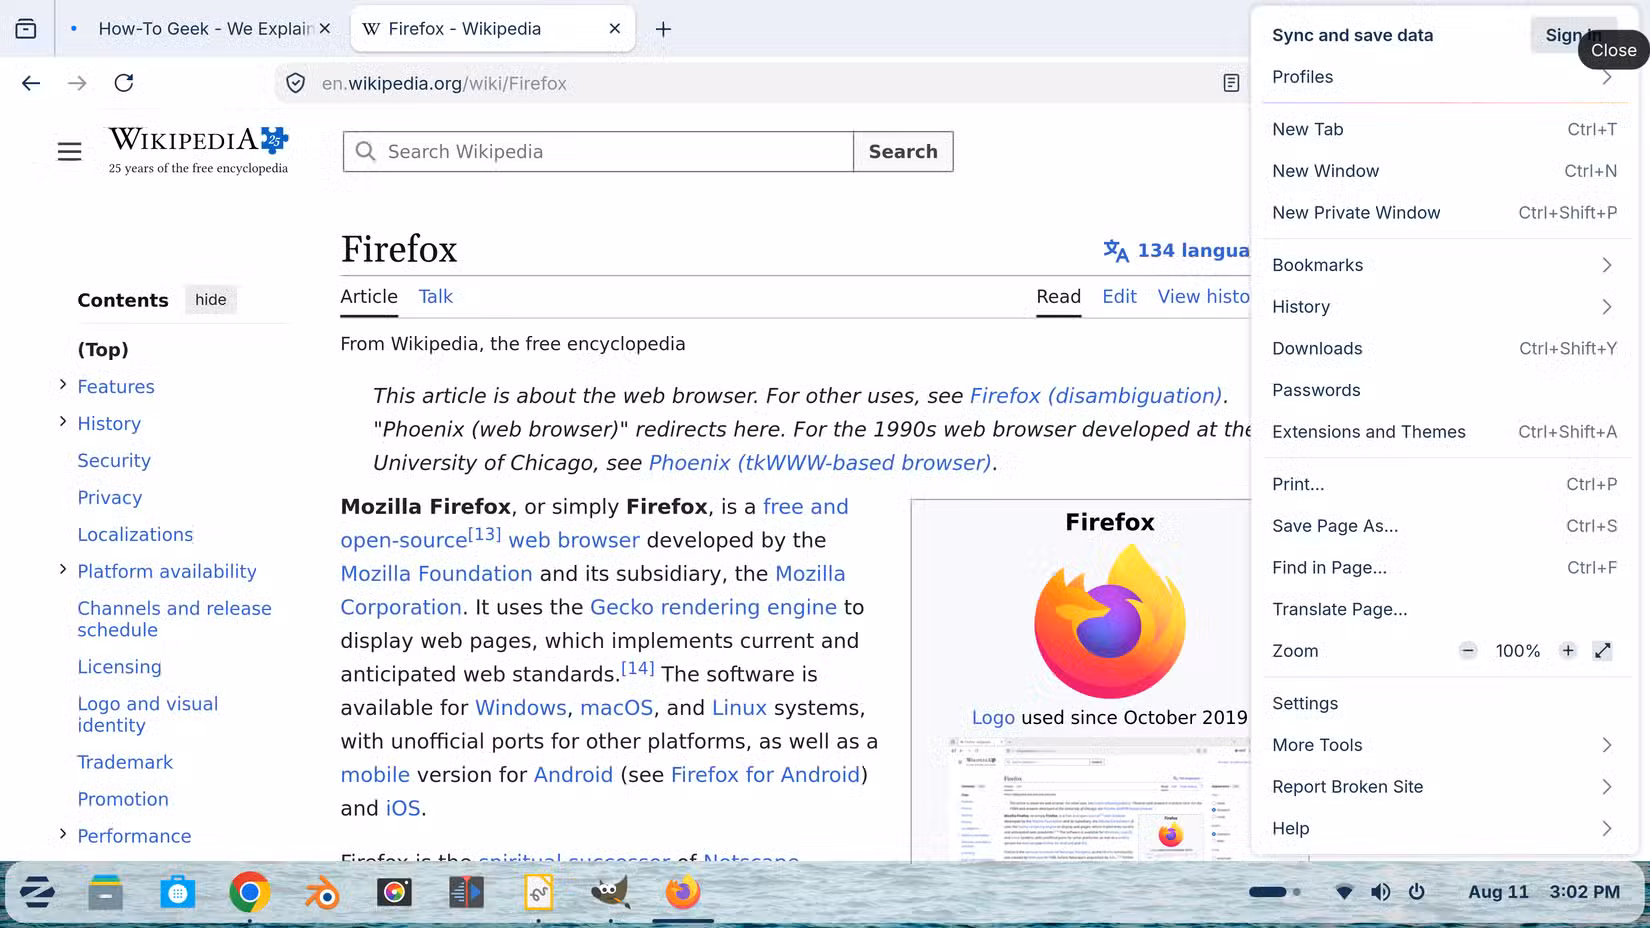This screenshot has width=1650, height=928.
Task: Click workspace indicator pill in taskbar
Action: click(x=1268, y=892)
